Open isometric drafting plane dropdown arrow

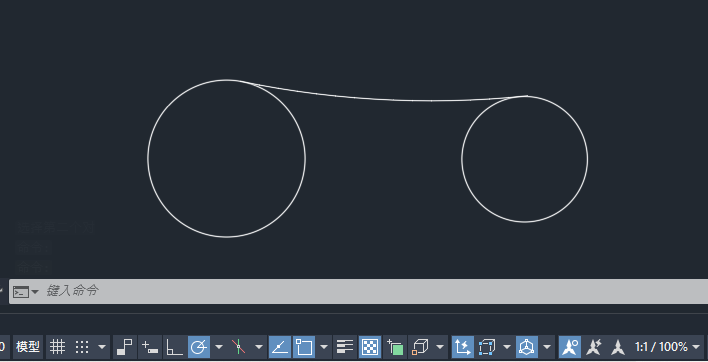pos(259,347)
